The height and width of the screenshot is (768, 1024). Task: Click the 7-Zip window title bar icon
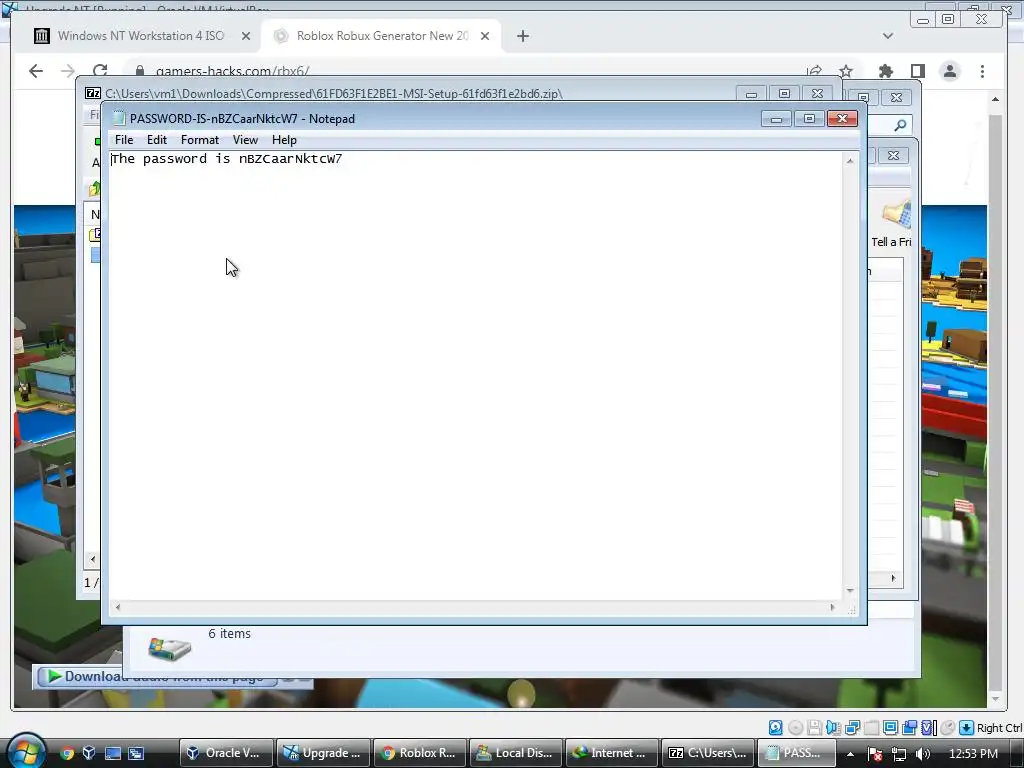tap(93, 93)
